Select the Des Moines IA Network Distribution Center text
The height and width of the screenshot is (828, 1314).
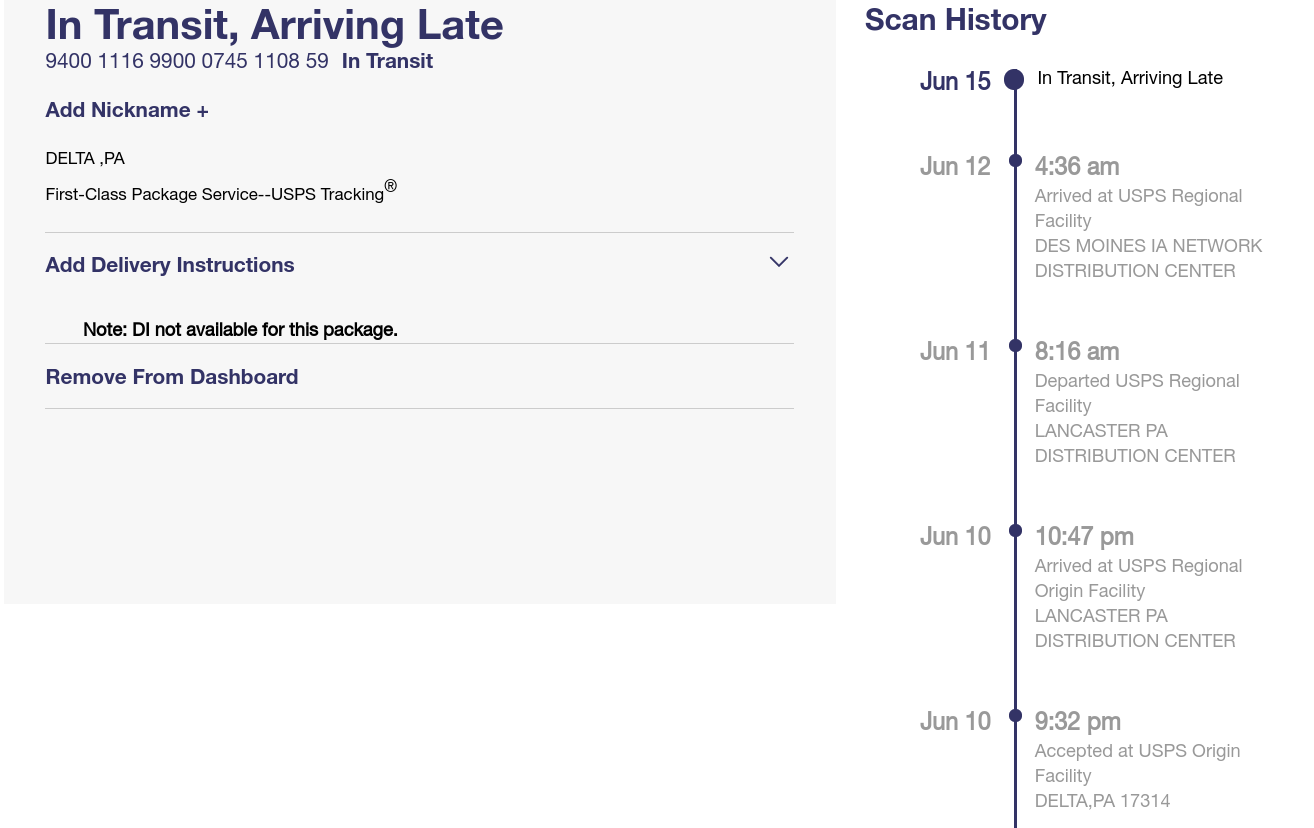click(x=1148, y=258)
